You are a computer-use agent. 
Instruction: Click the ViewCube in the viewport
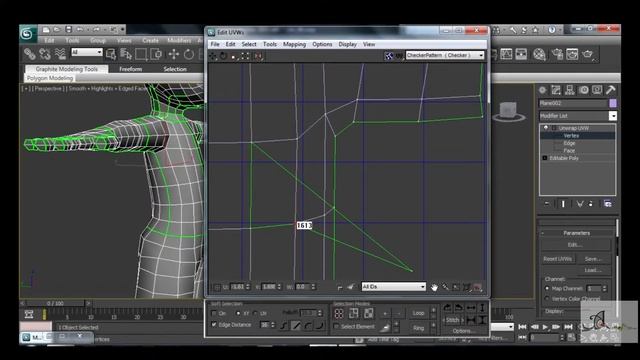[509, 111]
